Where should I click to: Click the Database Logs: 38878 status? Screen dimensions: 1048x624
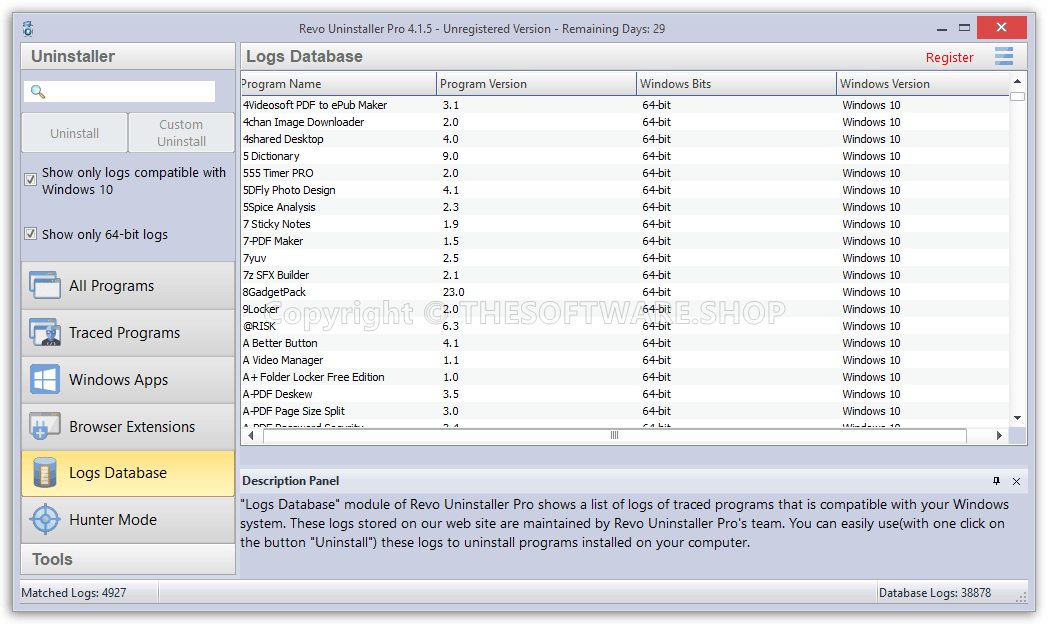tap(934, 593)
